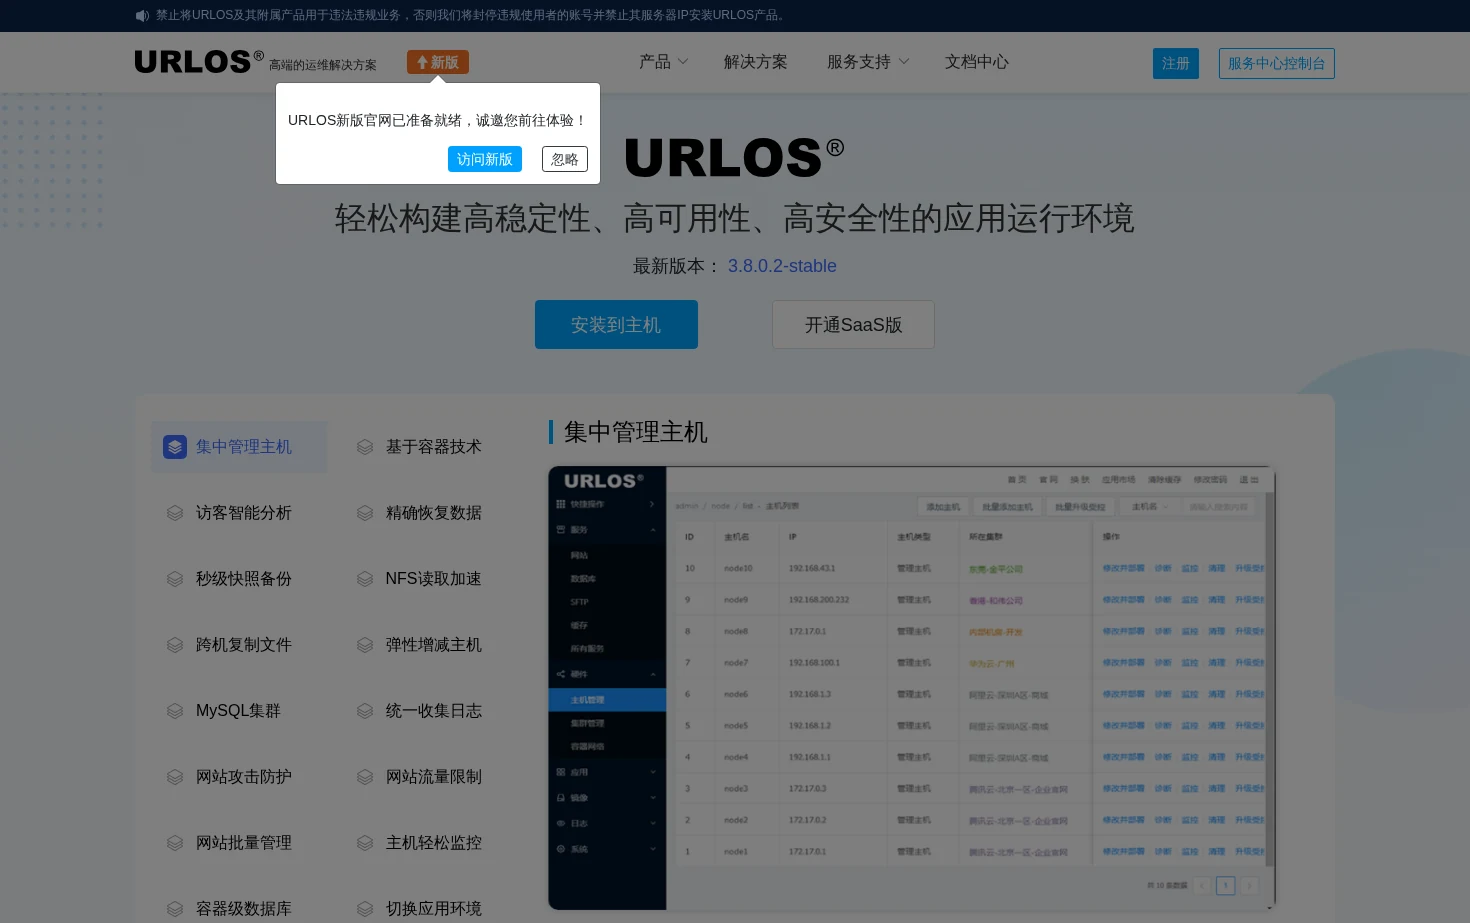The height and width of the screenshot is (923, 1470).
Task: Open the 集中管理主机 dashboard screenshot
Action: (x=911, y=688)
